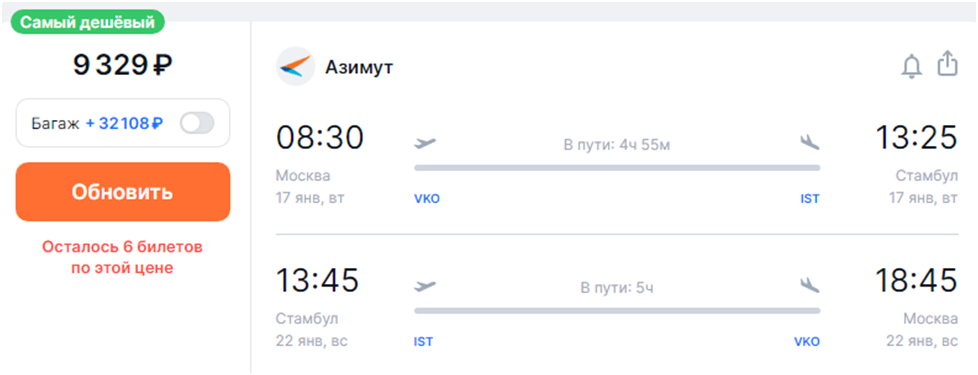
Task: Click the orange Обновить button
Action: coord(123,192)
